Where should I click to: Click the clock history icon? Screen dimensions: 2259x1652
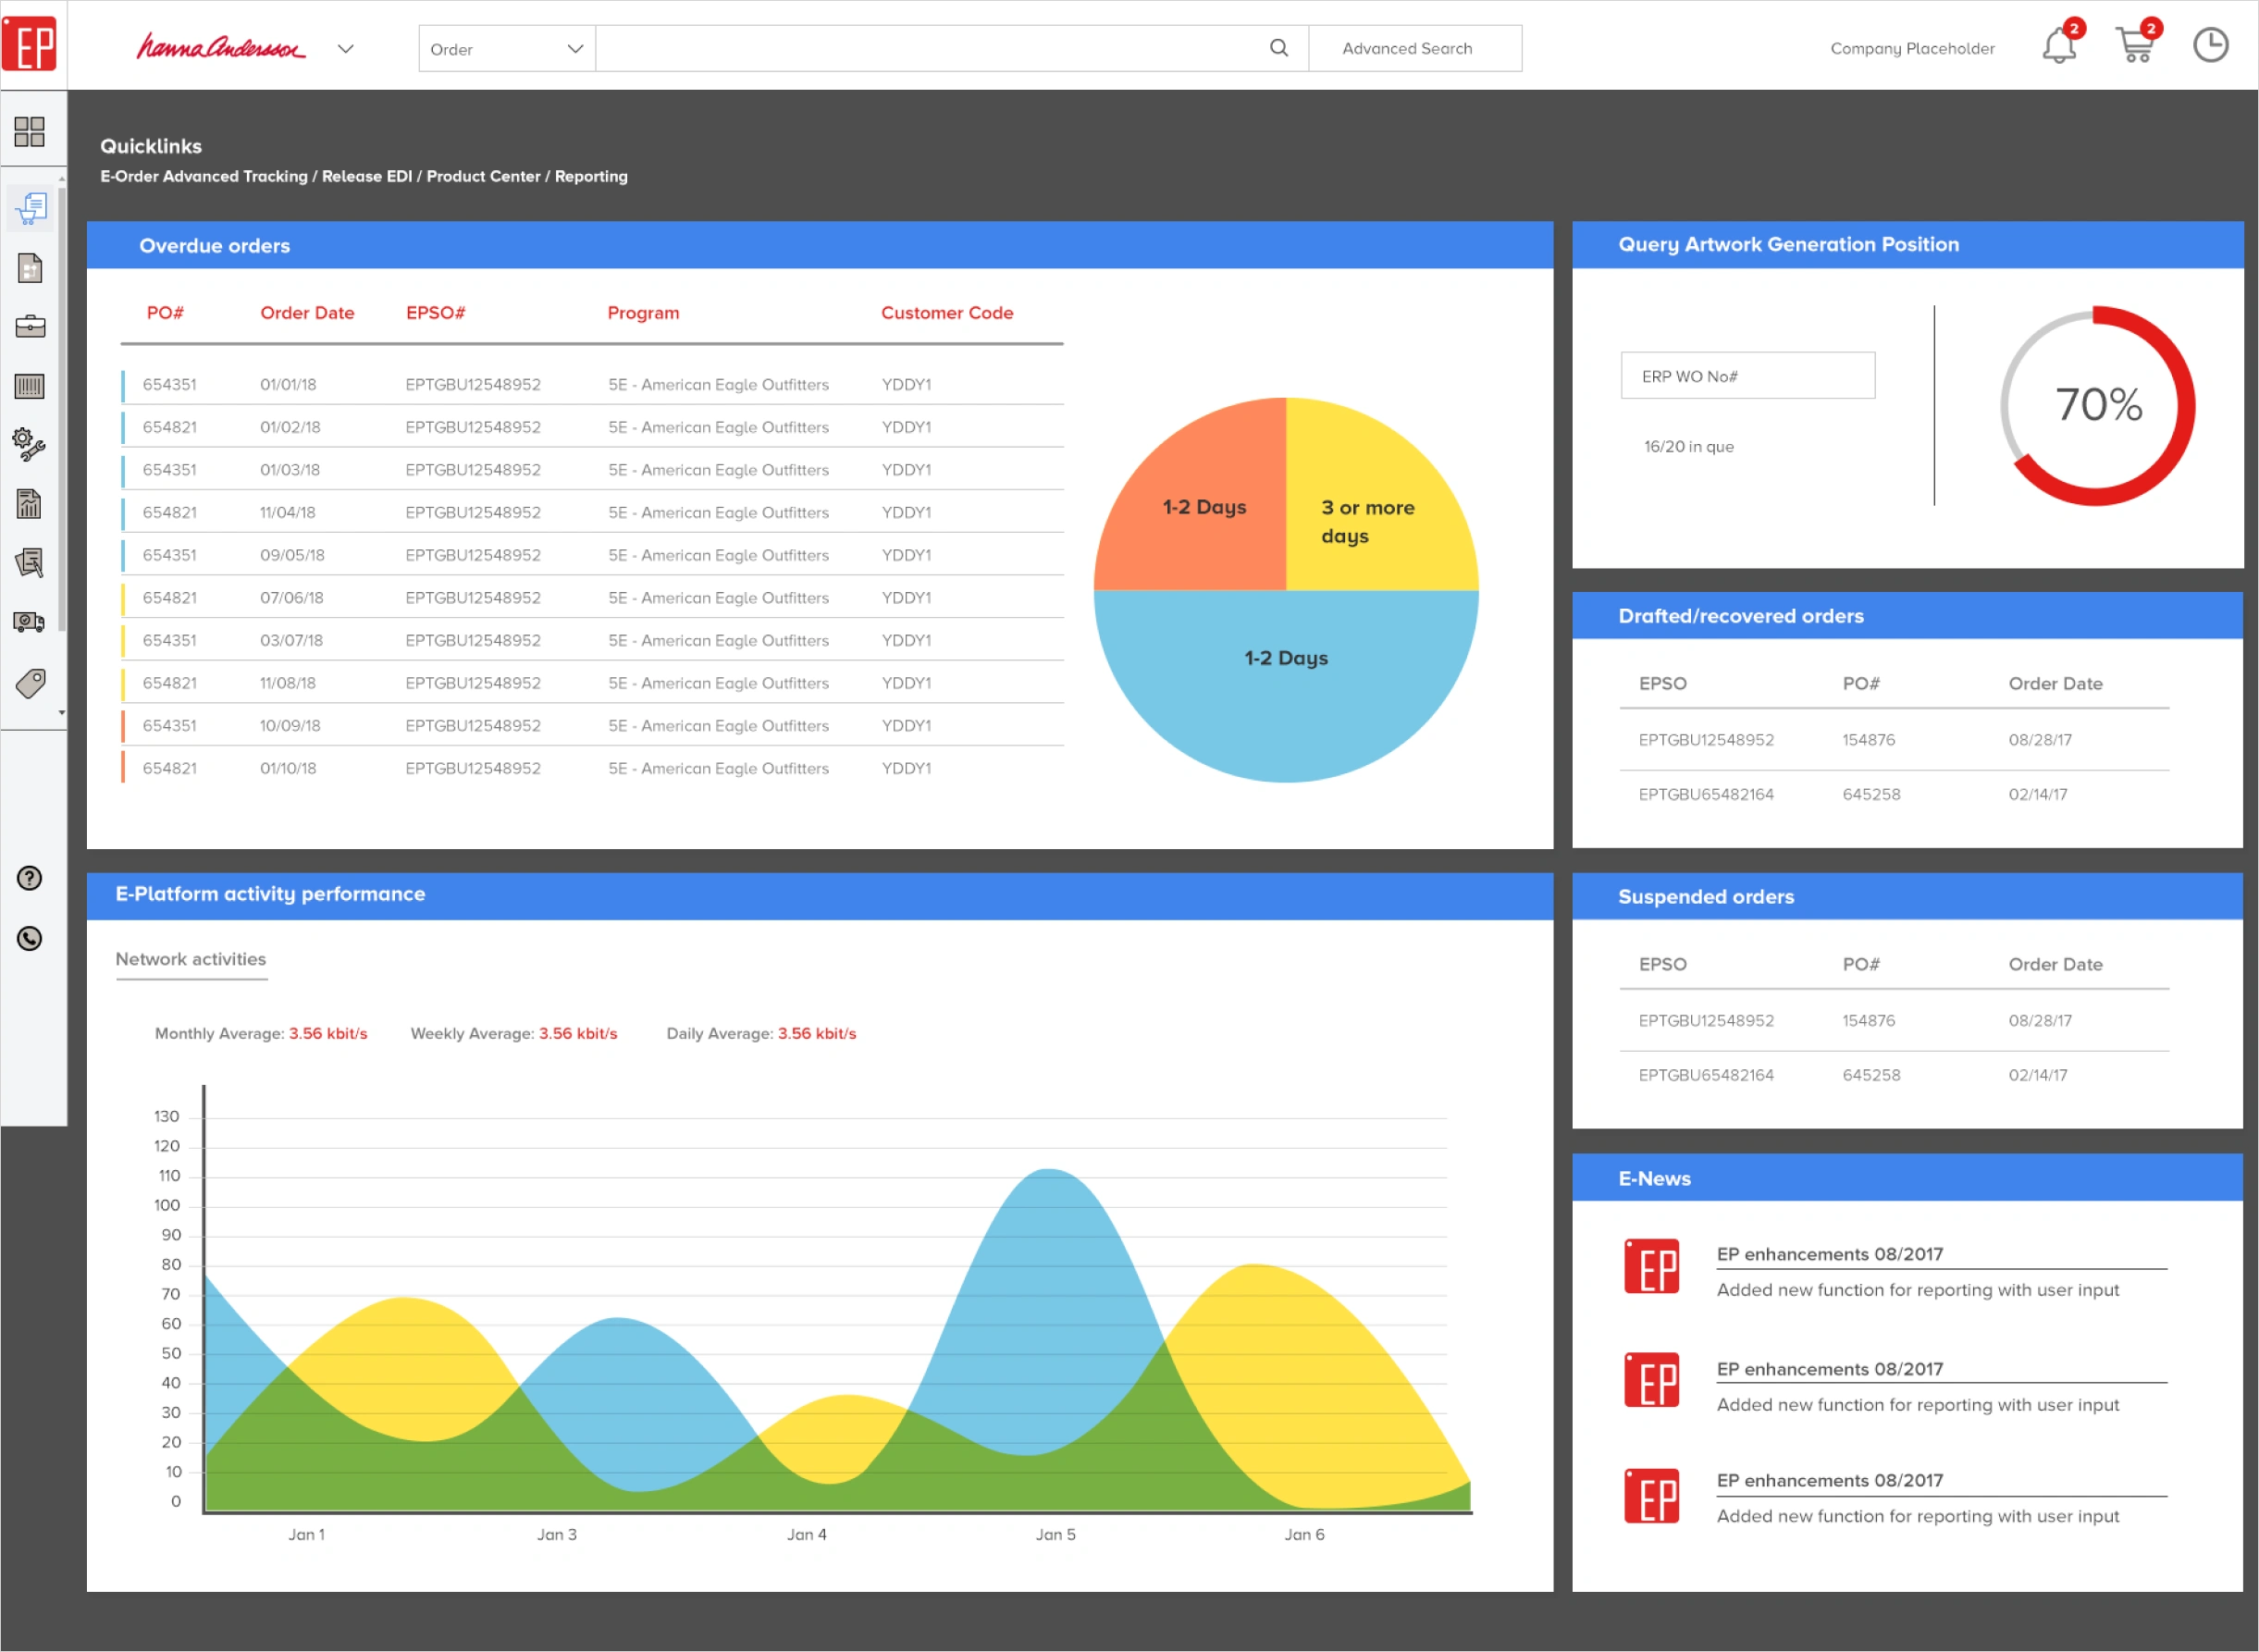click(2210, 46)
